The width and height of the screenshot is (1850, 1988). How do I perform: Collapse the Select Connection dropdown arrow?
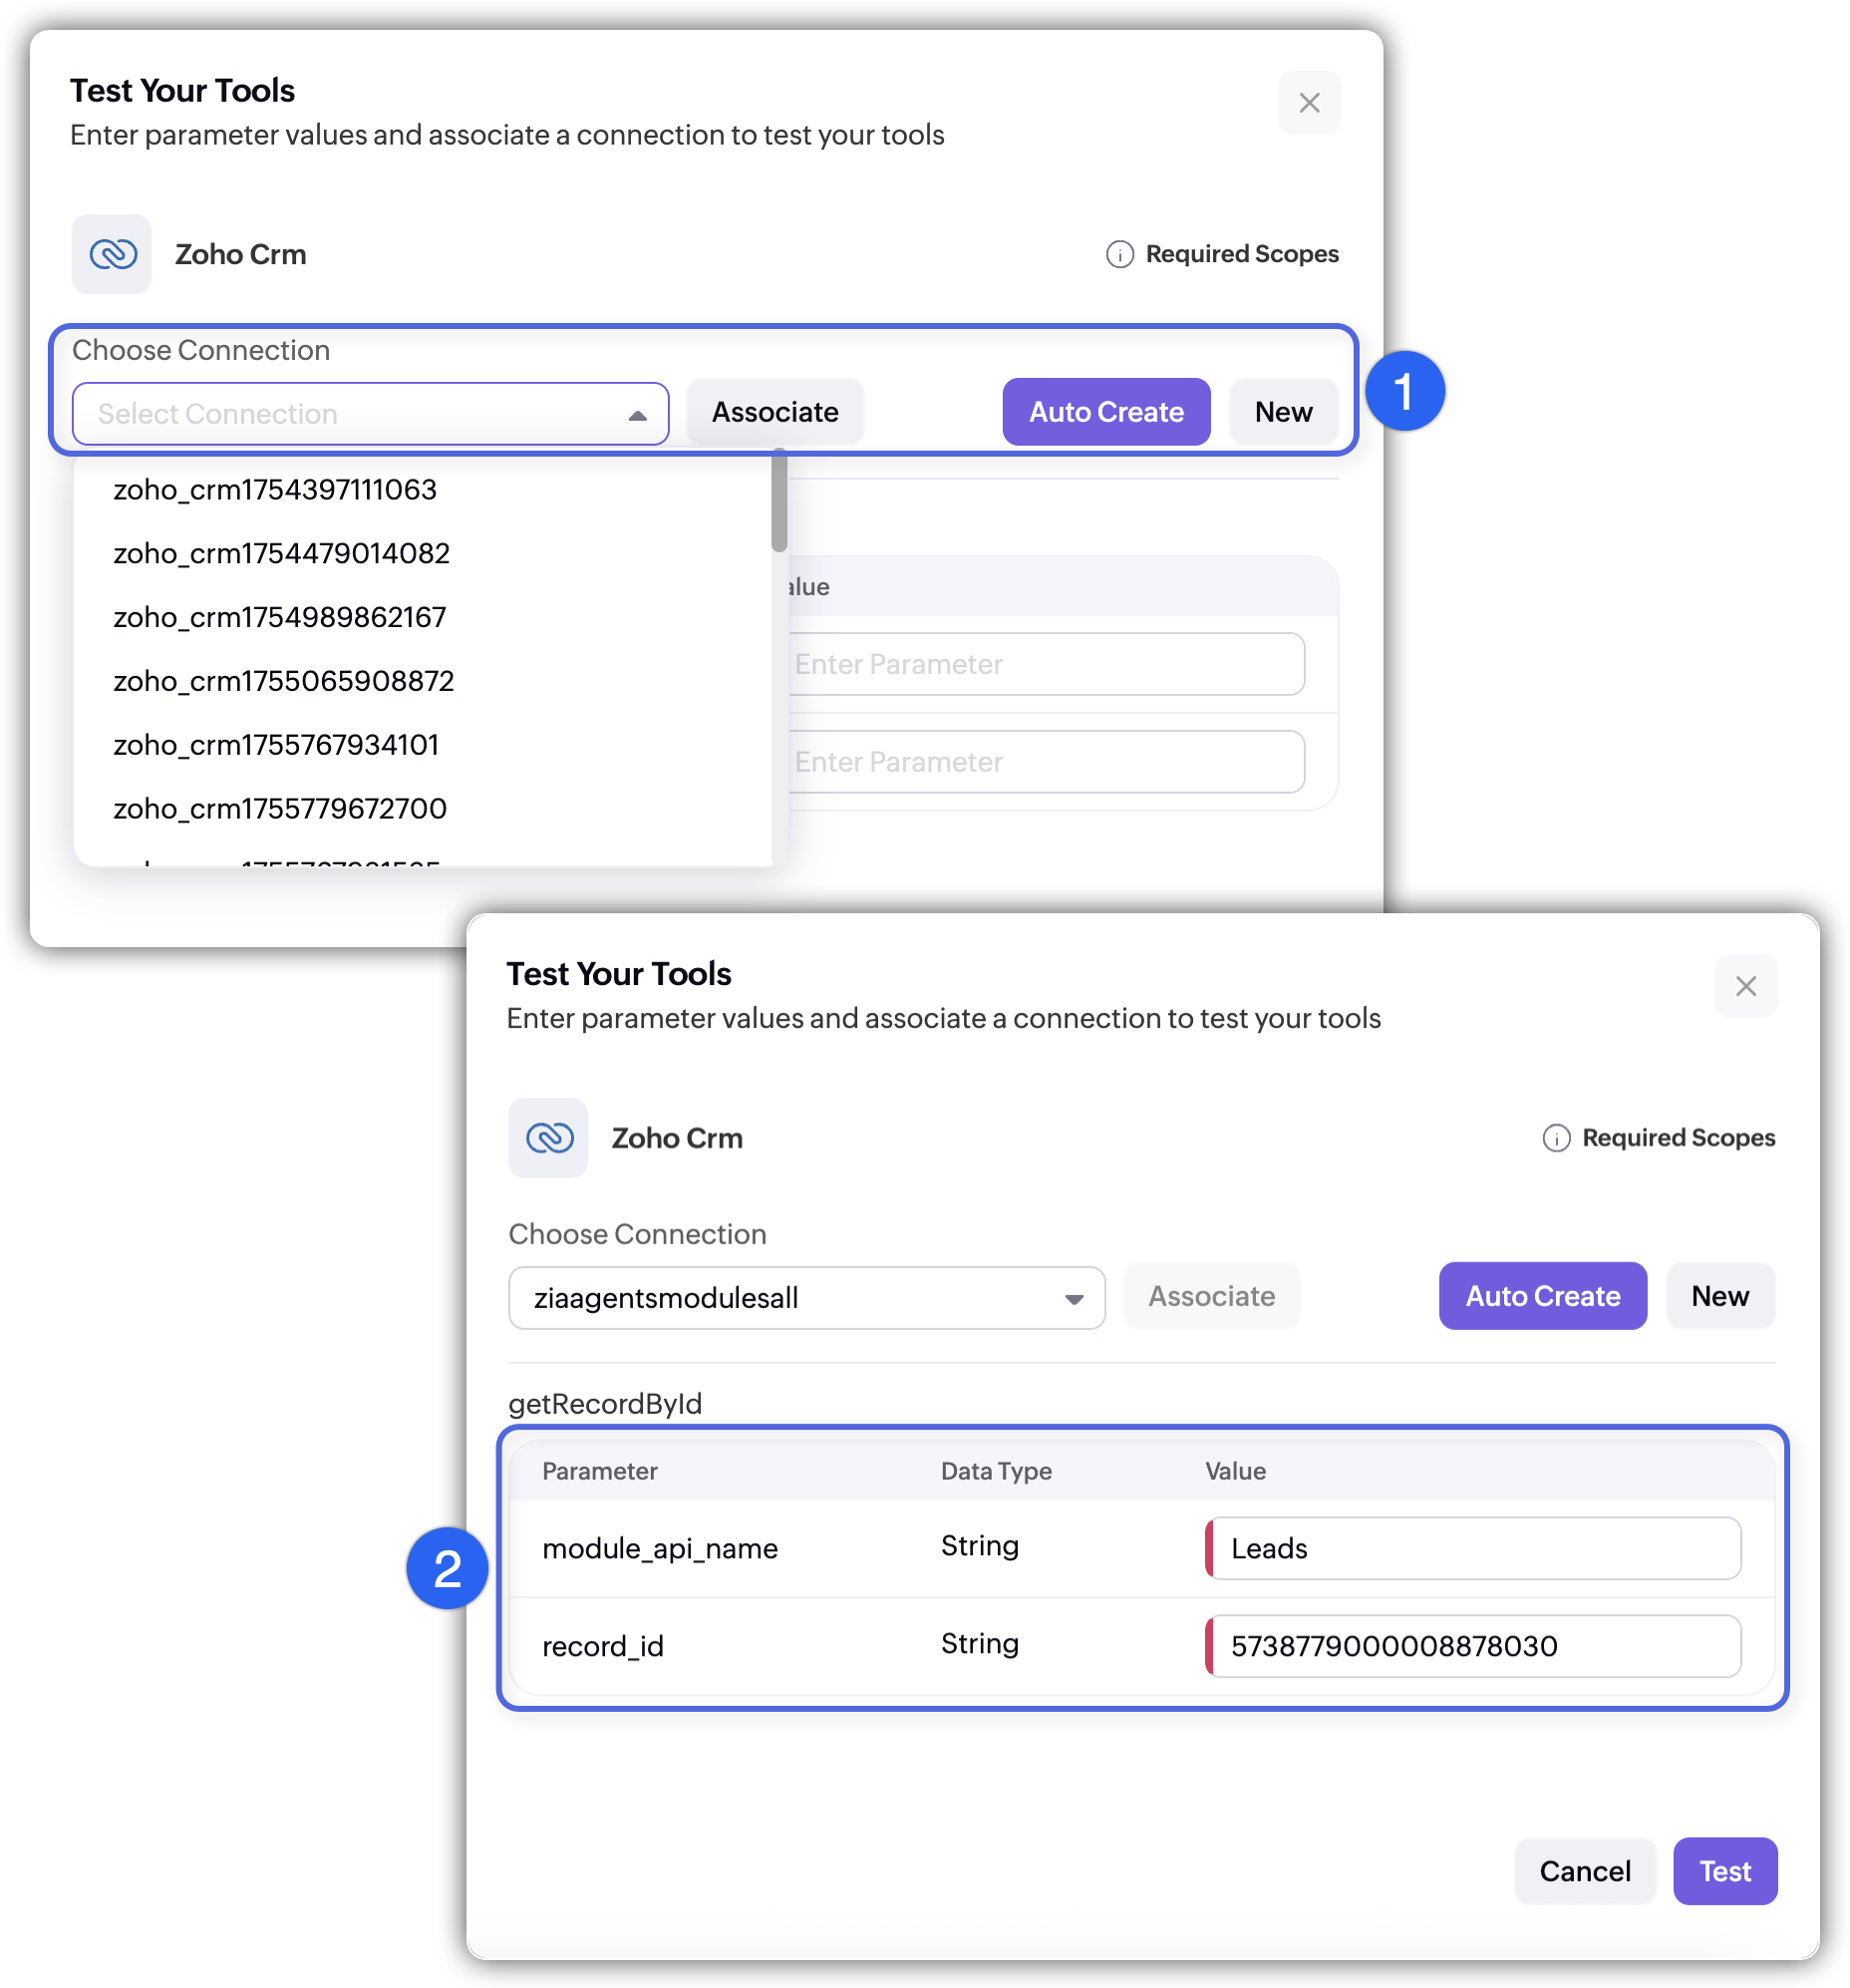tap(637, 415)
